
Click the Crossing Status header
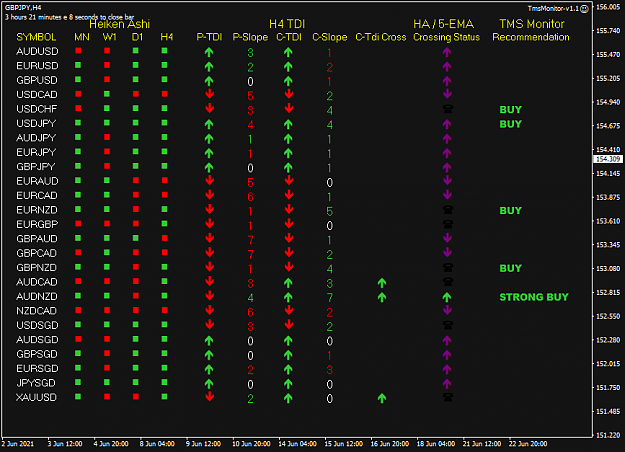(x=446, y=37)
